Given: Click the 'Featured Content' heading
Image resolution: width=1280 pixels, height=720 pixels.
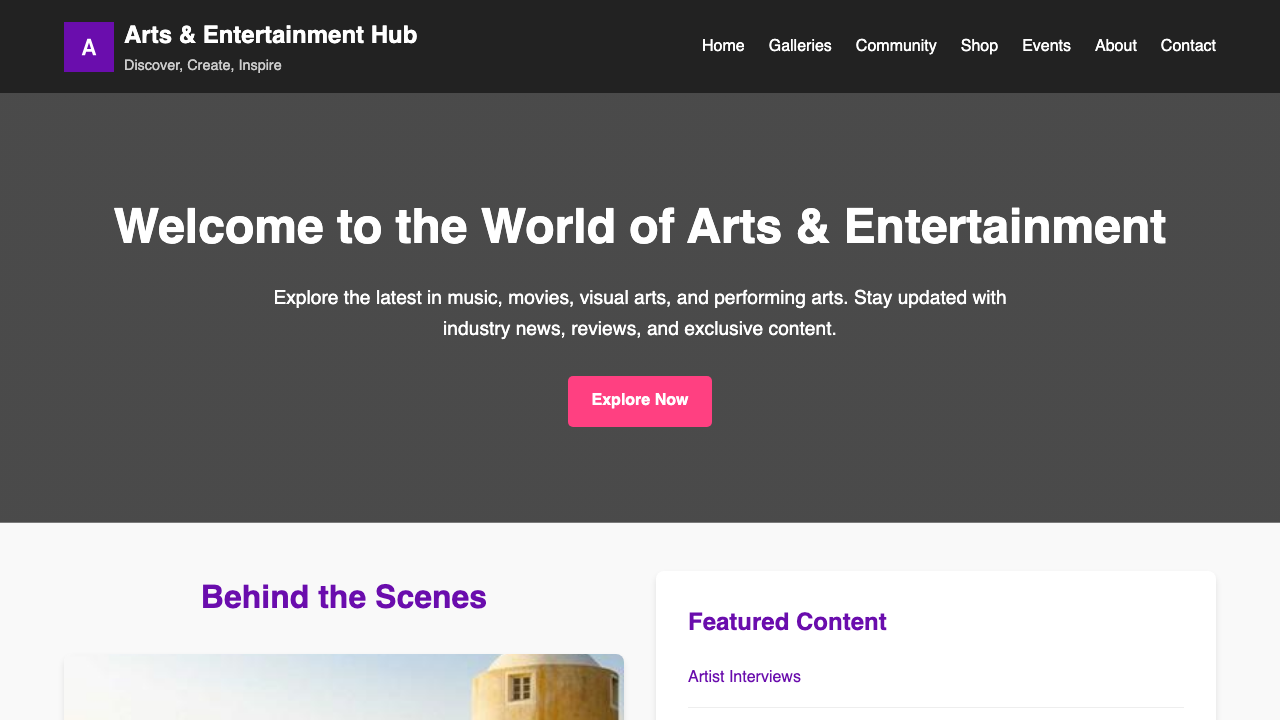Looking at the screenshot, I should click(787, 621).
